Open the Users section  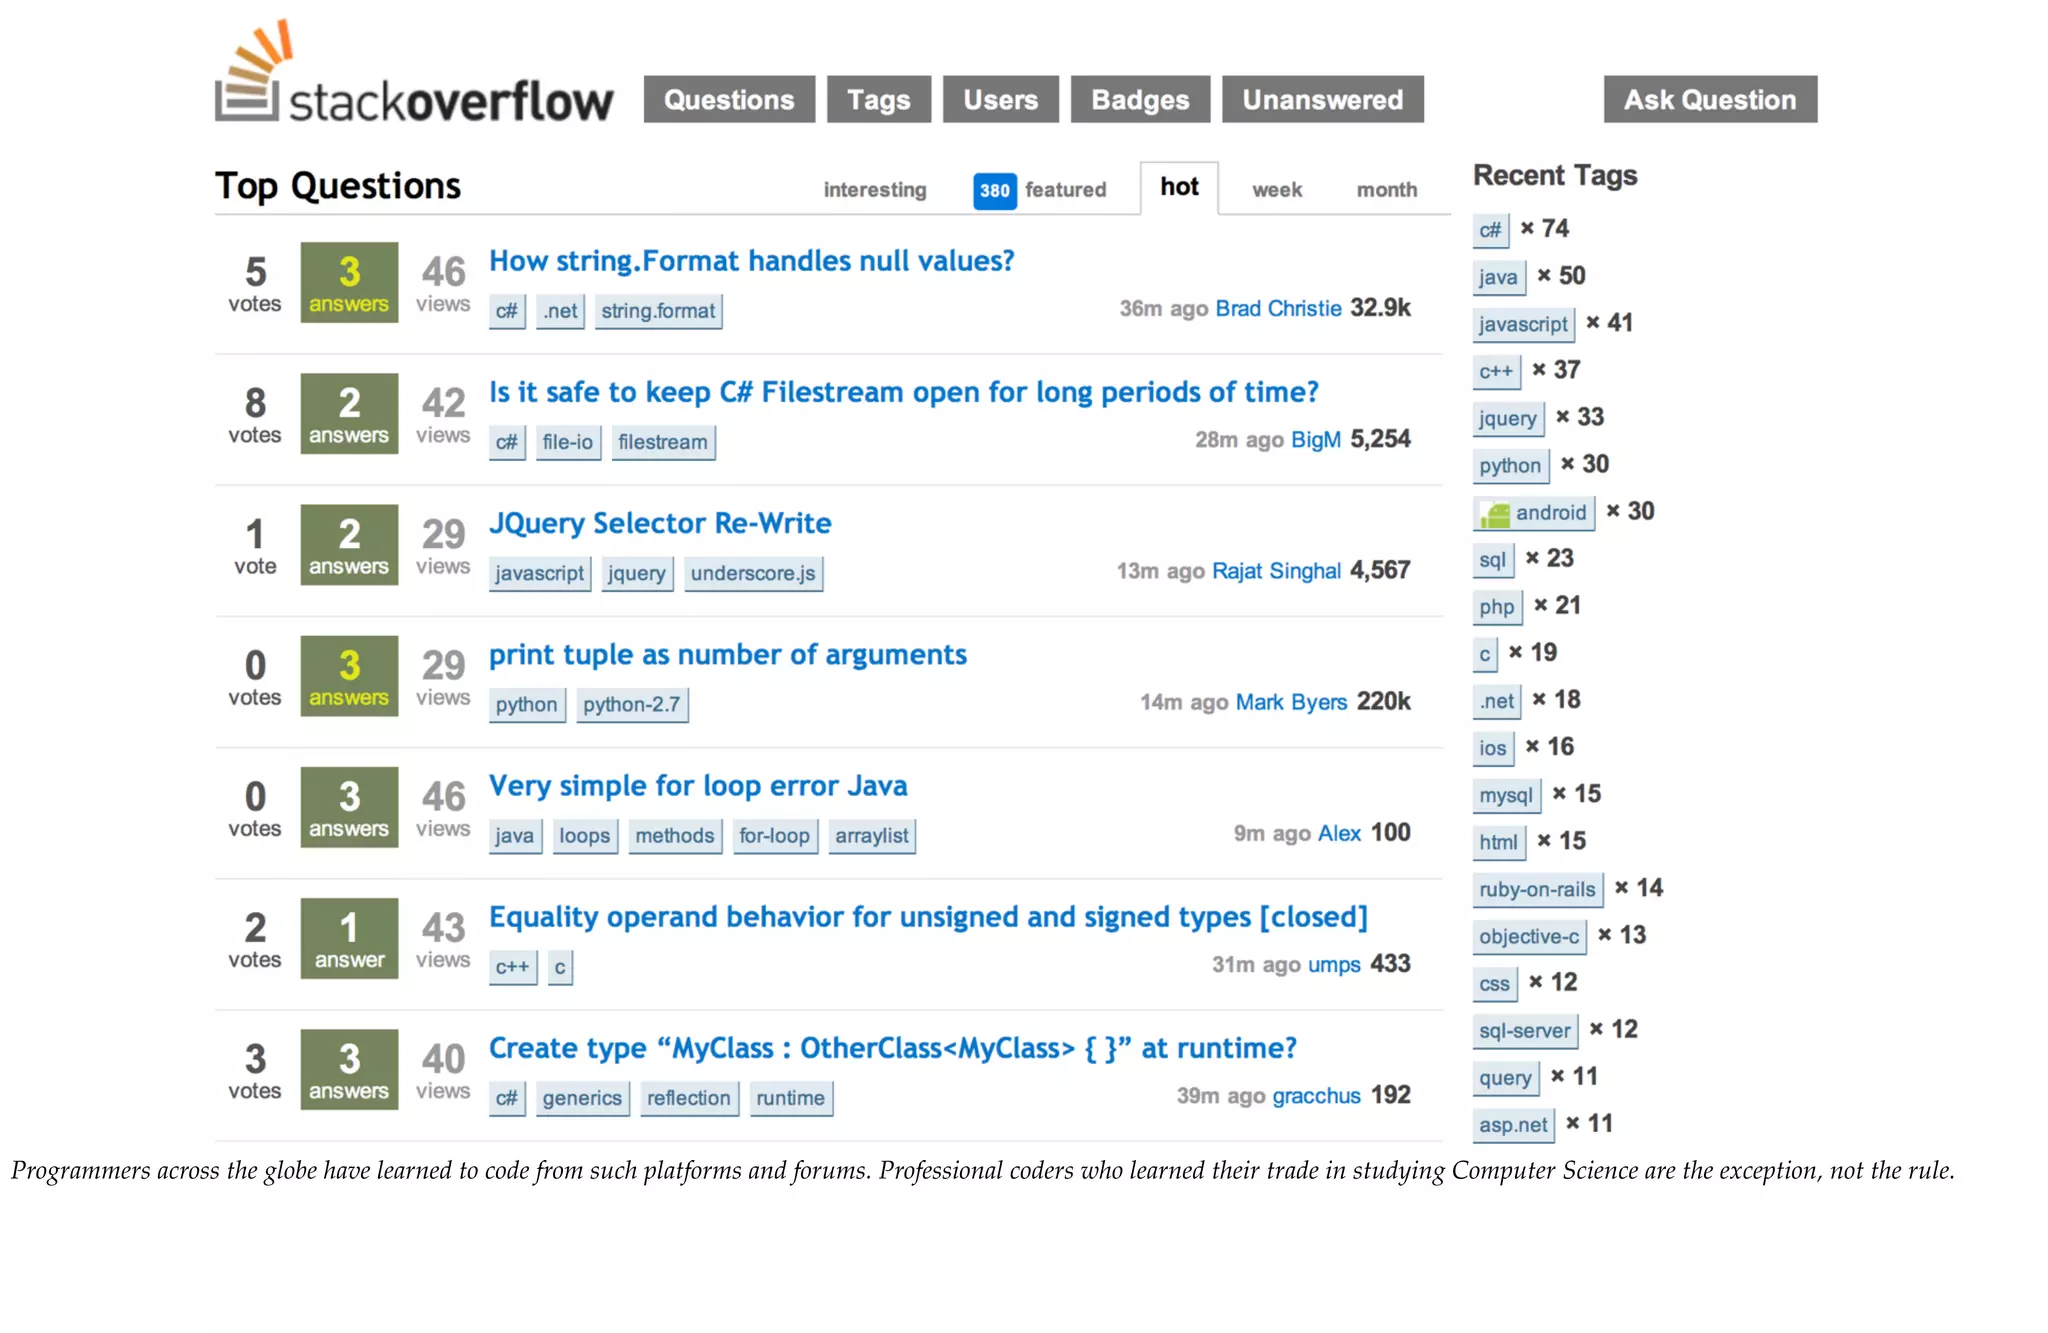1000,100
